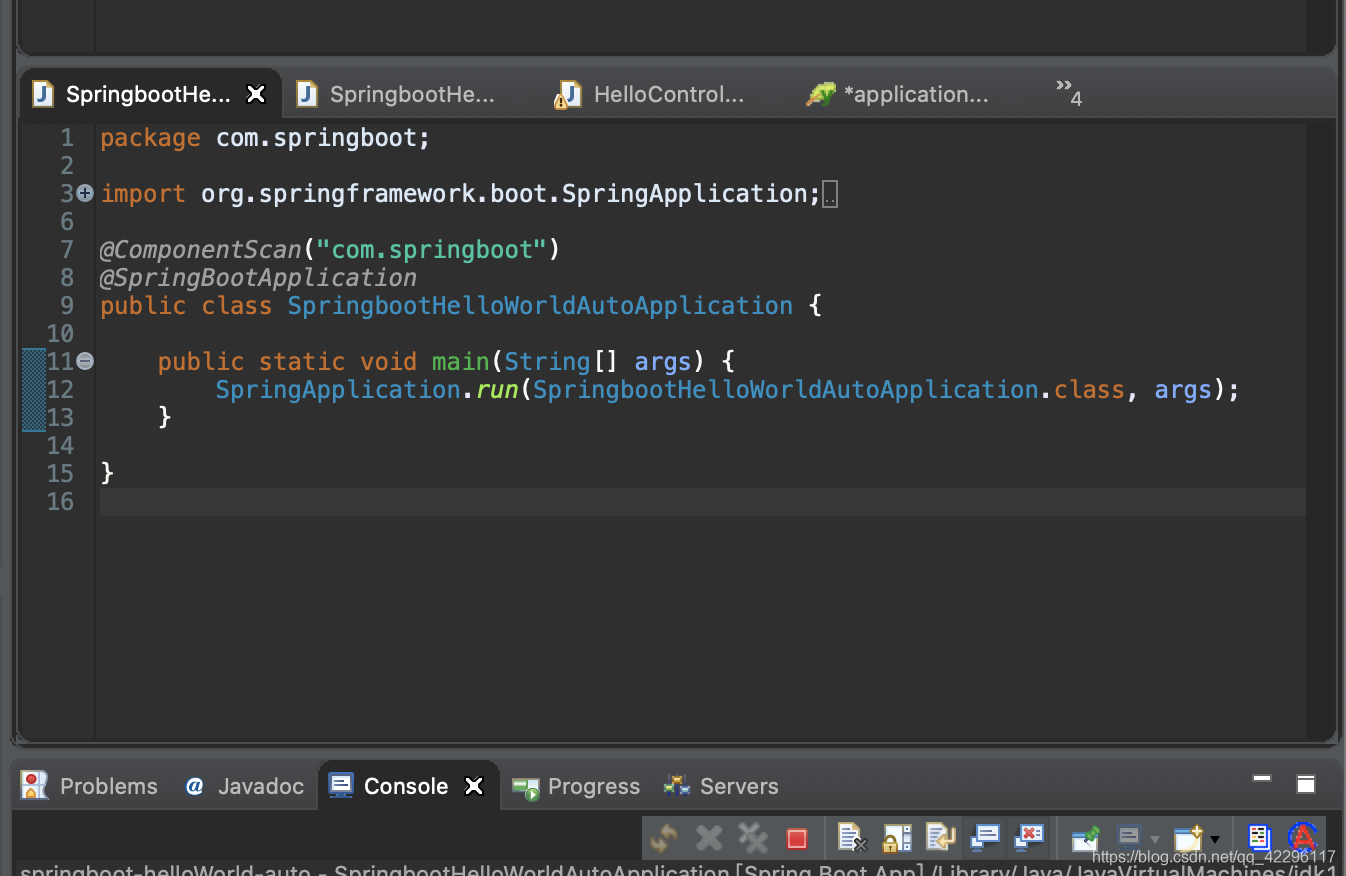Click Open Console icon
Viewport: 1346px width, 876px height.
coord(1188,838)
